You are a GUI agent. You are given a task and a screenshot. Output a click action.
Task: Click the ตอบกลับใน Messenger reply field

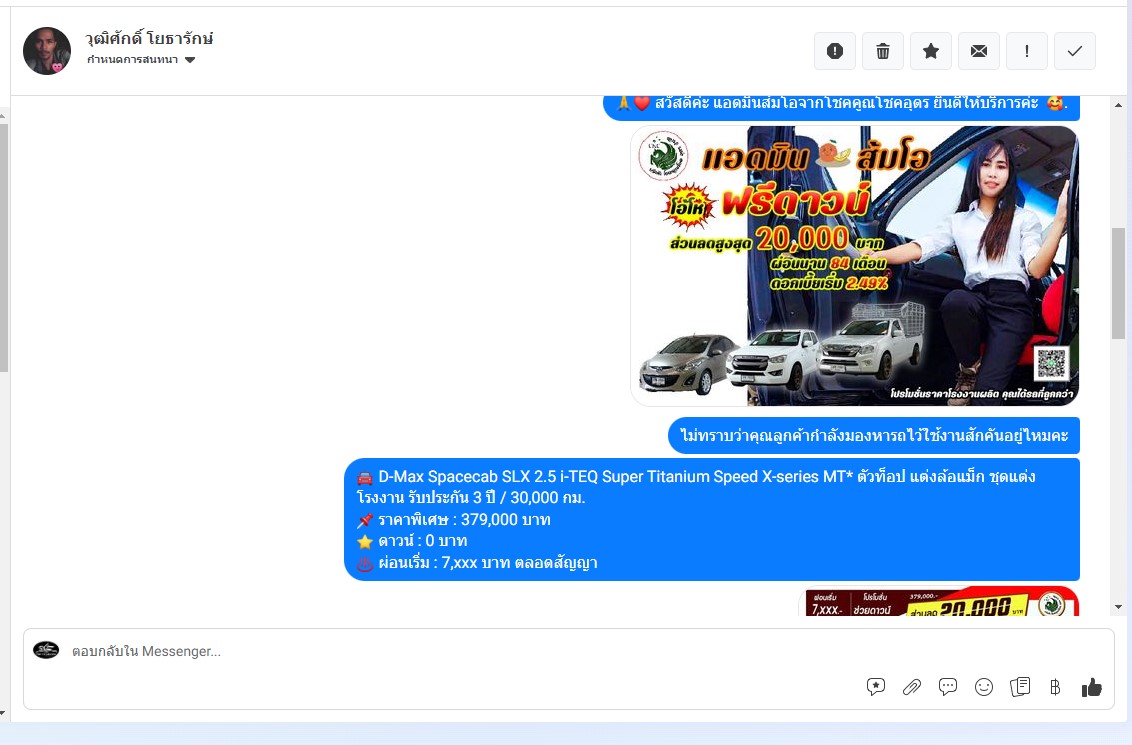coord(462,651)
